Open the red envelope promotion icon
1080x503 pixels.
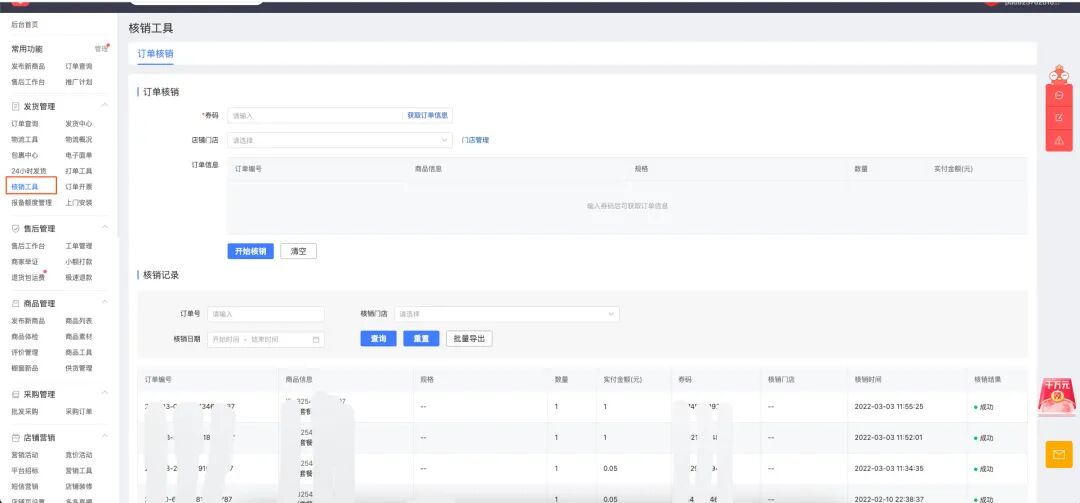1057,398
